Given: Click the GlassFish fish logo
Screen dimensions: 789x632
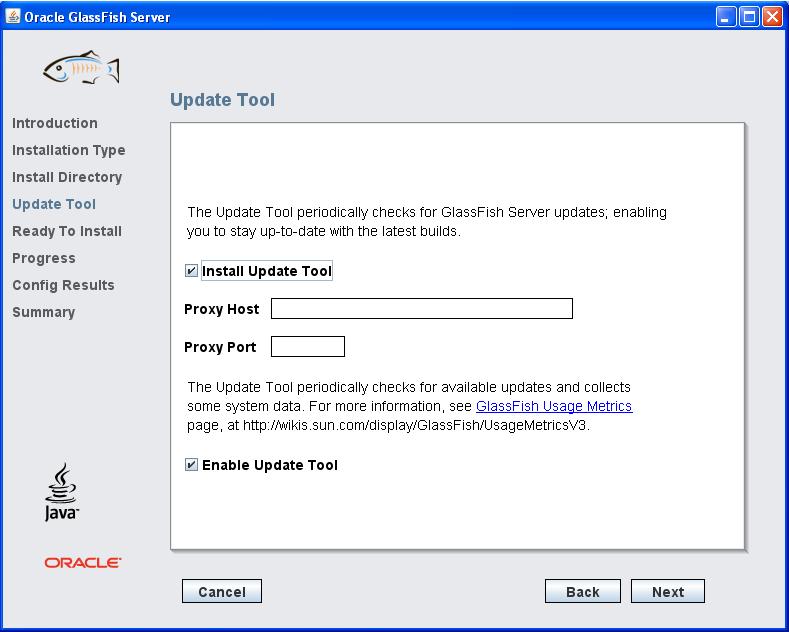Looking at the screenshot, I should coord(82,67).
